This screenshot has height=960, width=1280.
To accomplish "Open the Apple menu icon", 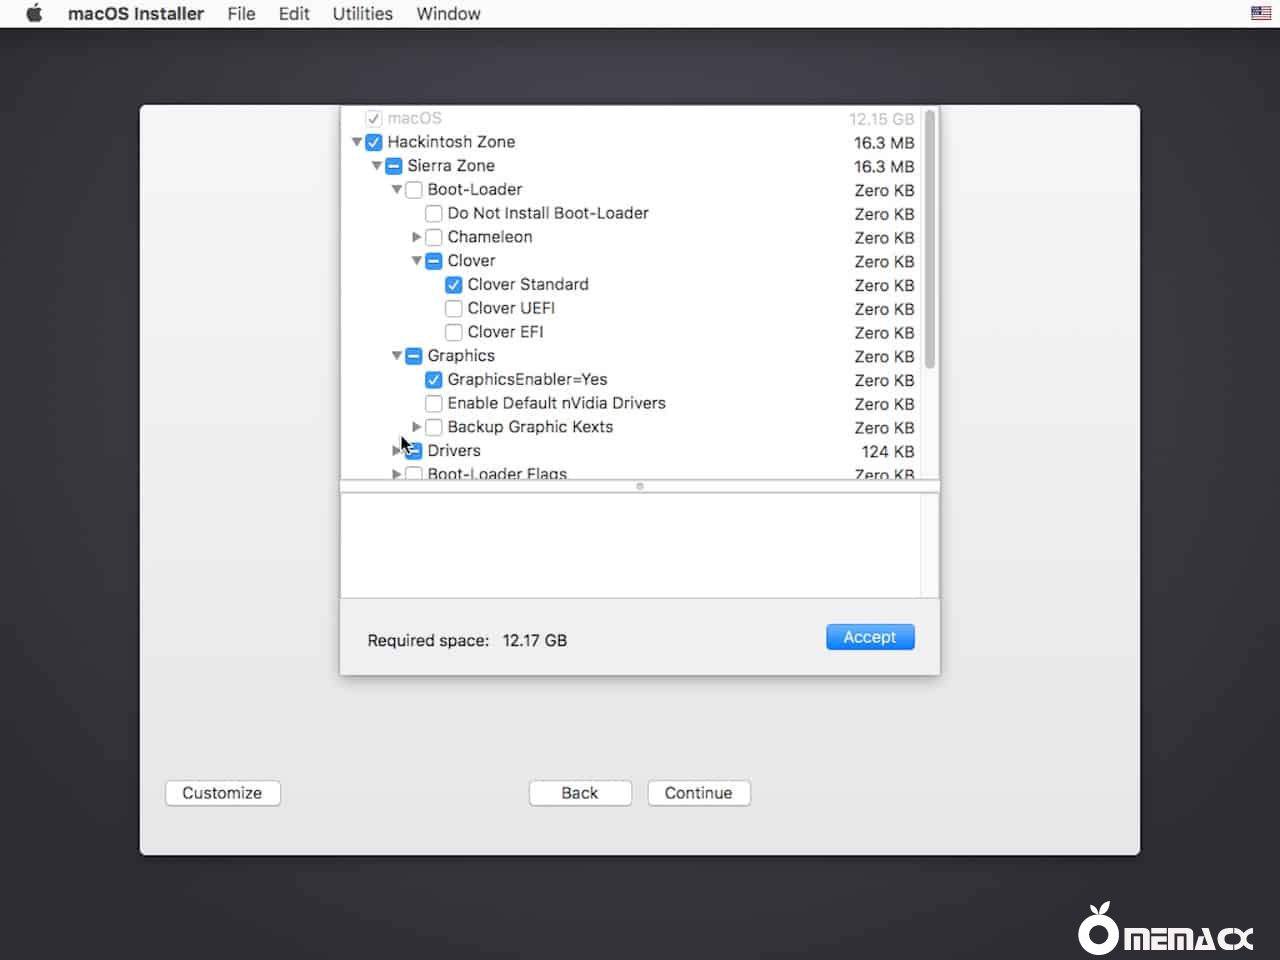I will 34,13.
